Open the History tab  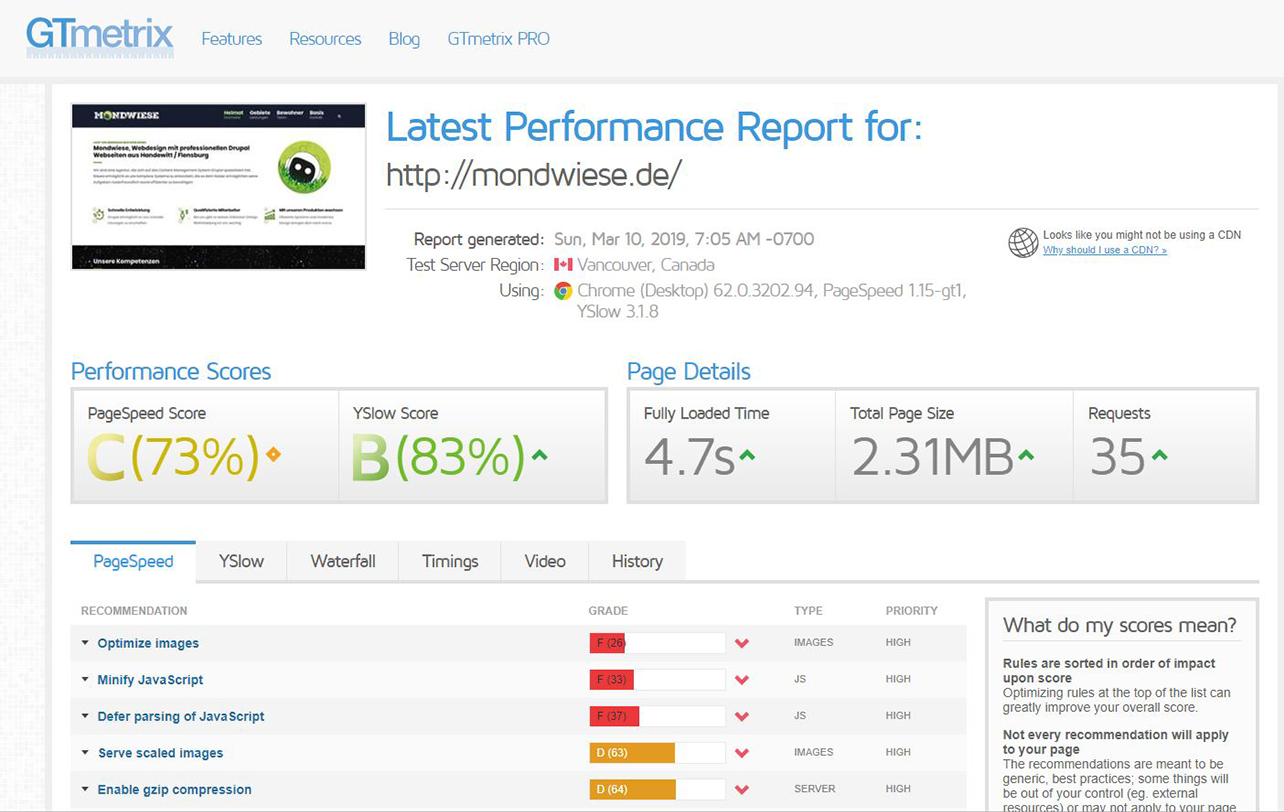pos(637,561)
